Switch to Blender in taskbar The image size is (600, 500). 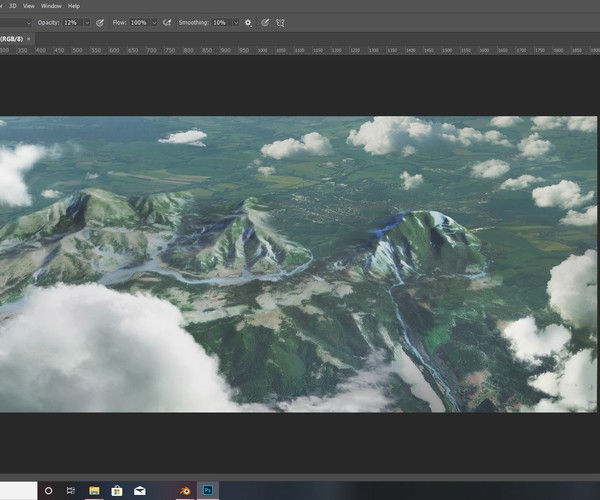tap(185, 490)
